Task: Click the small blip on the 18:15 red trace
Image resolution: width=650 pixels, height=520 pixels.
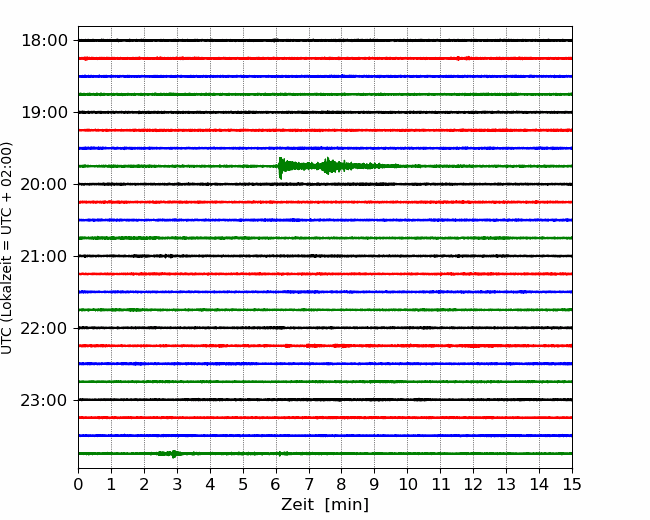Action: [x=459, y=58]
